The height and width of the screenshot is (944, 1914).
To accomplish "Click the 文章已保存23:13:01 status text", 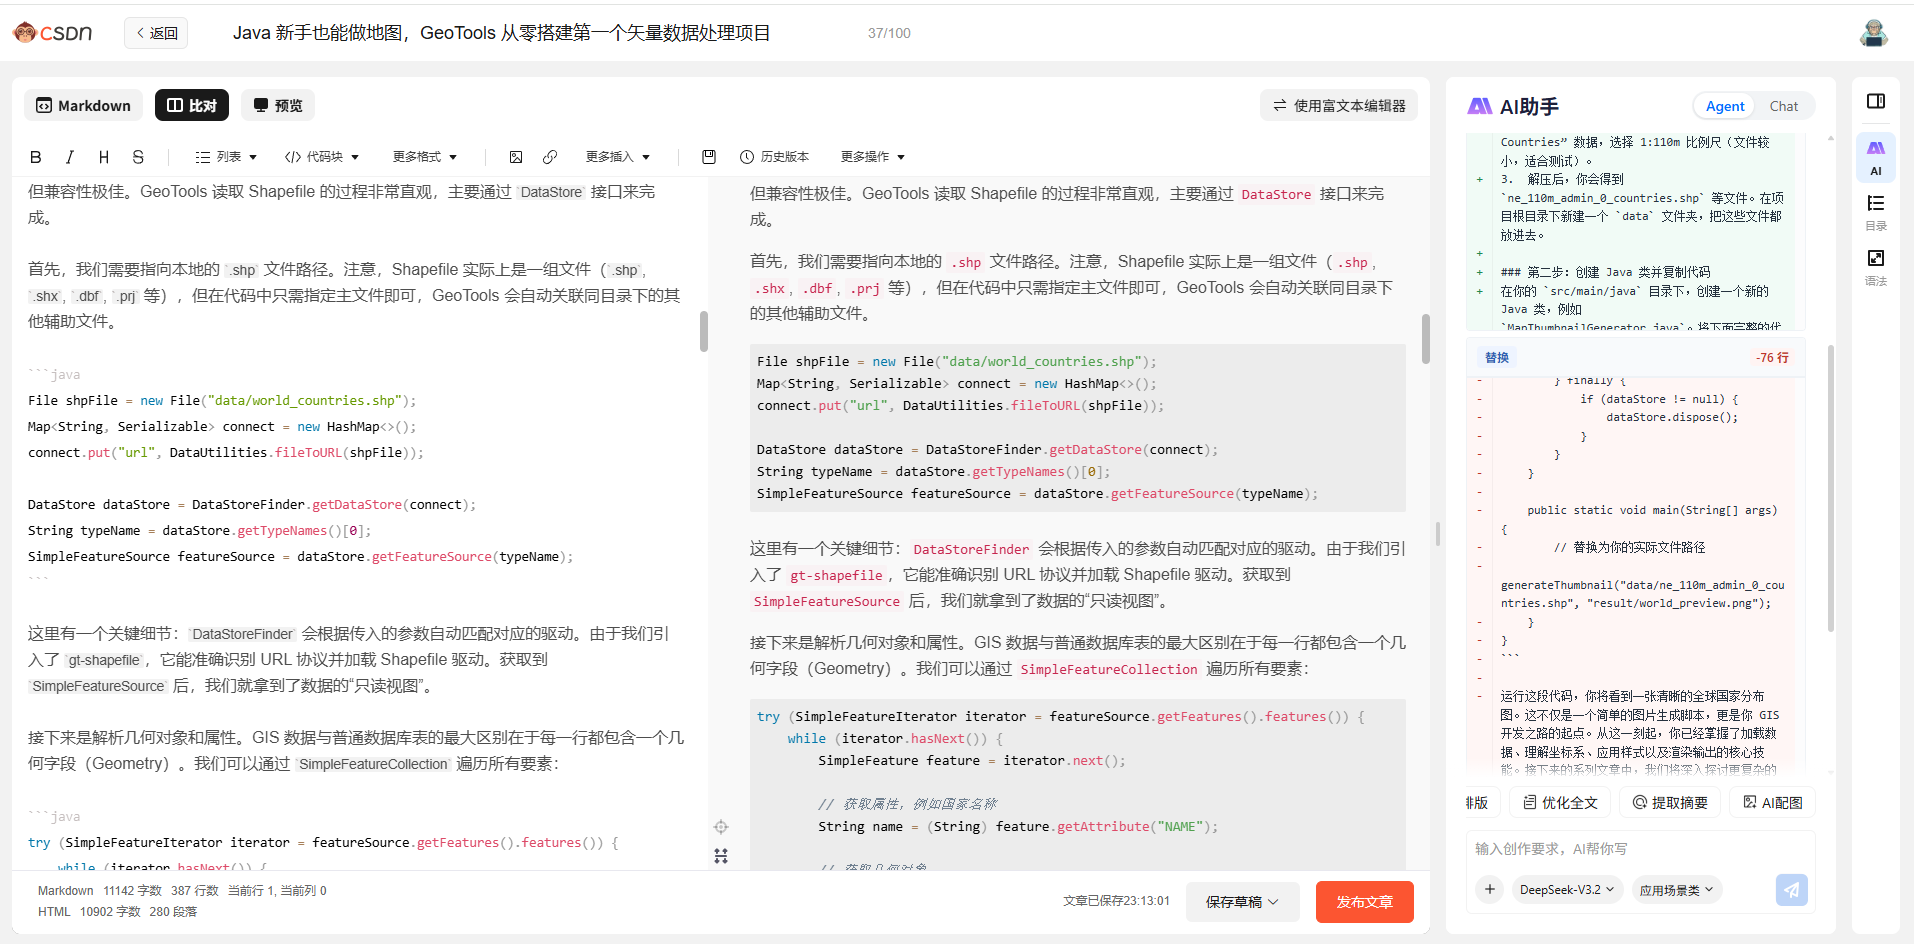I will tap(1116, 901).
